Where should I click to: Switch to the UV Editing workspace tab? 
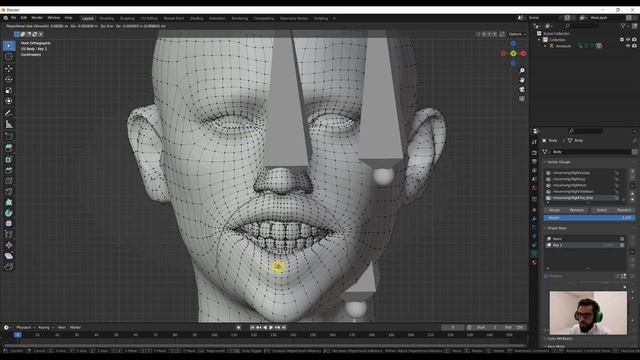pyautogui.click(x=149, y=18)
